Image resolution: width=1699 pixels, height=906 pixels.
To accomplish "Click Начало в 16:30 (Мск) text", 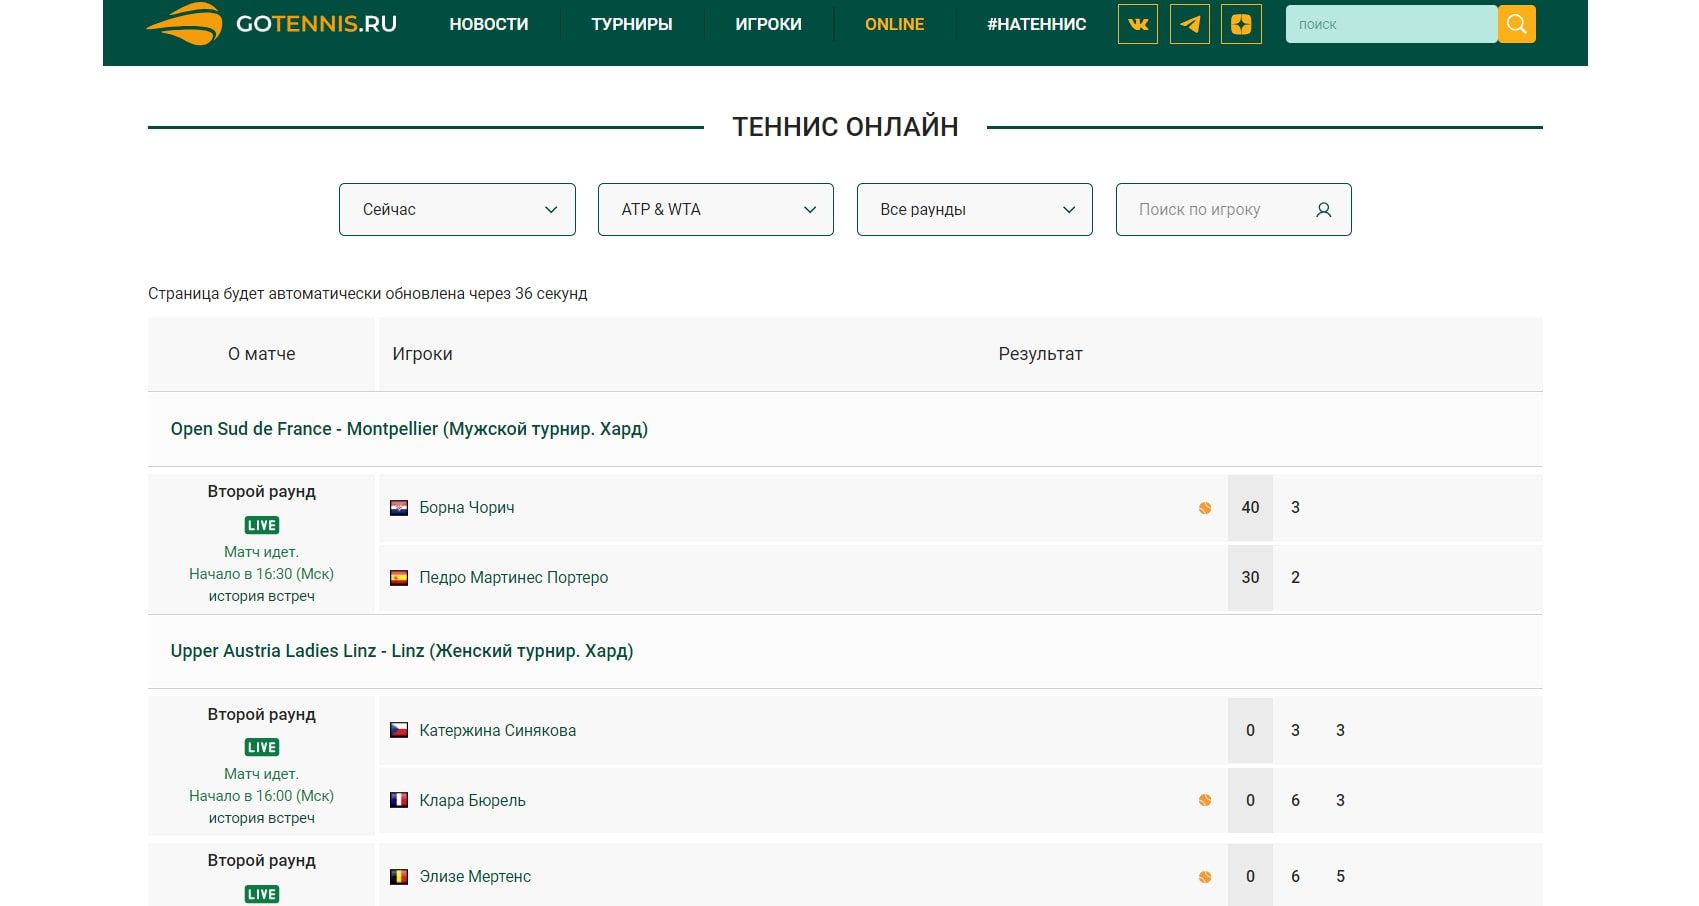I will tap(262, 574).
